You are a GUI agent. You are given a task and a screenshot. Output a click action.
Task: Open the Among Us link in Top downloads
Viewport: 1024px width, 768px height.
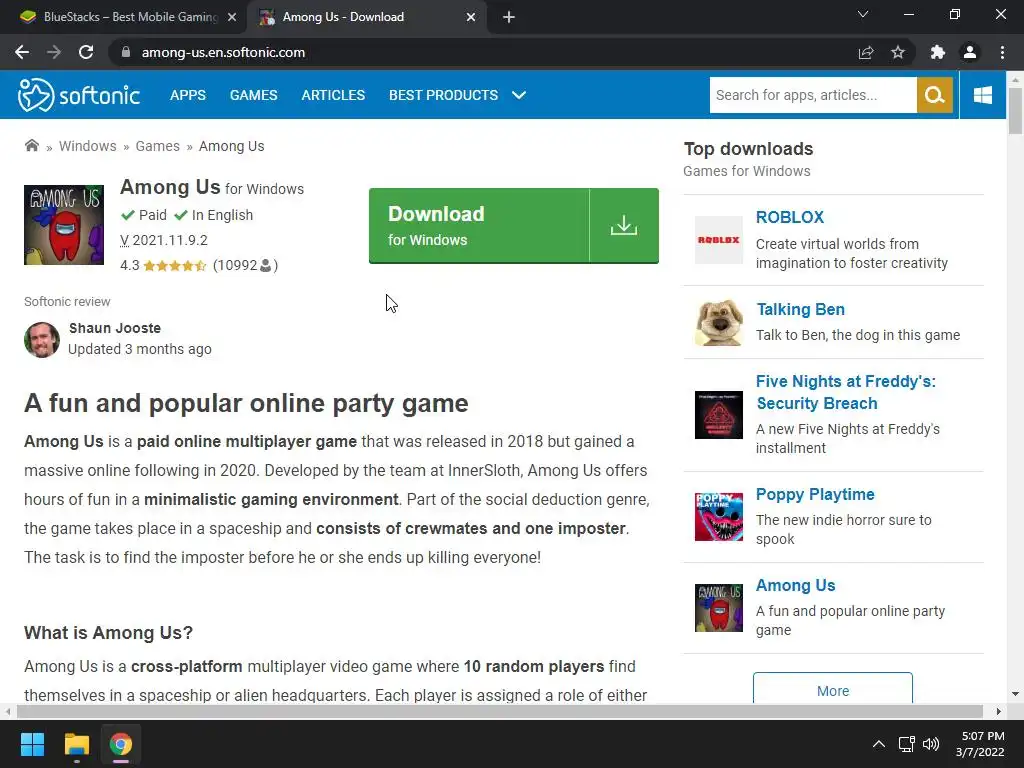795,585
